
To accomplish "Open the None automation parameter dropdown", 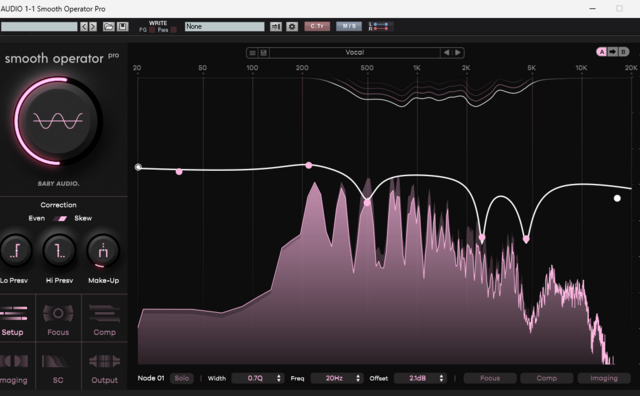I will tap(224, 27).
